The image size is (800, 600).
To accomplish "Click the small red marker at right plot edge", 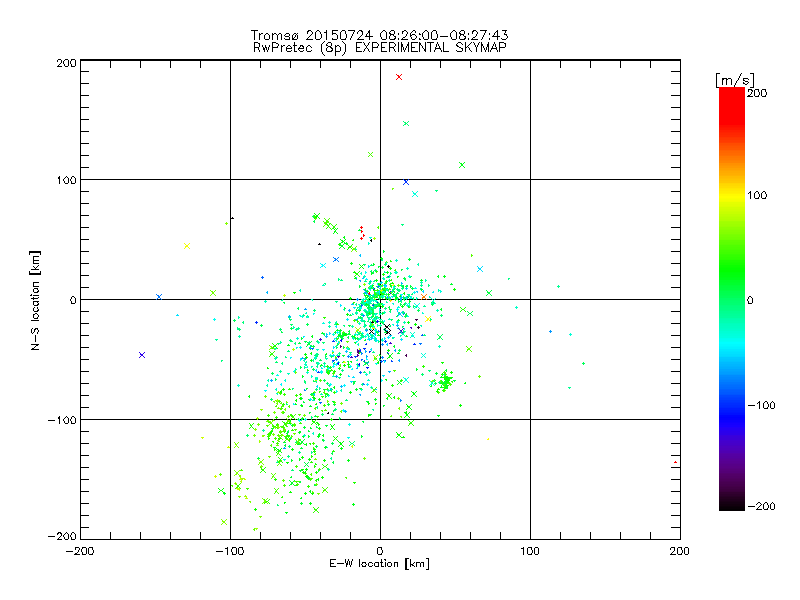I will pos(676,462).
